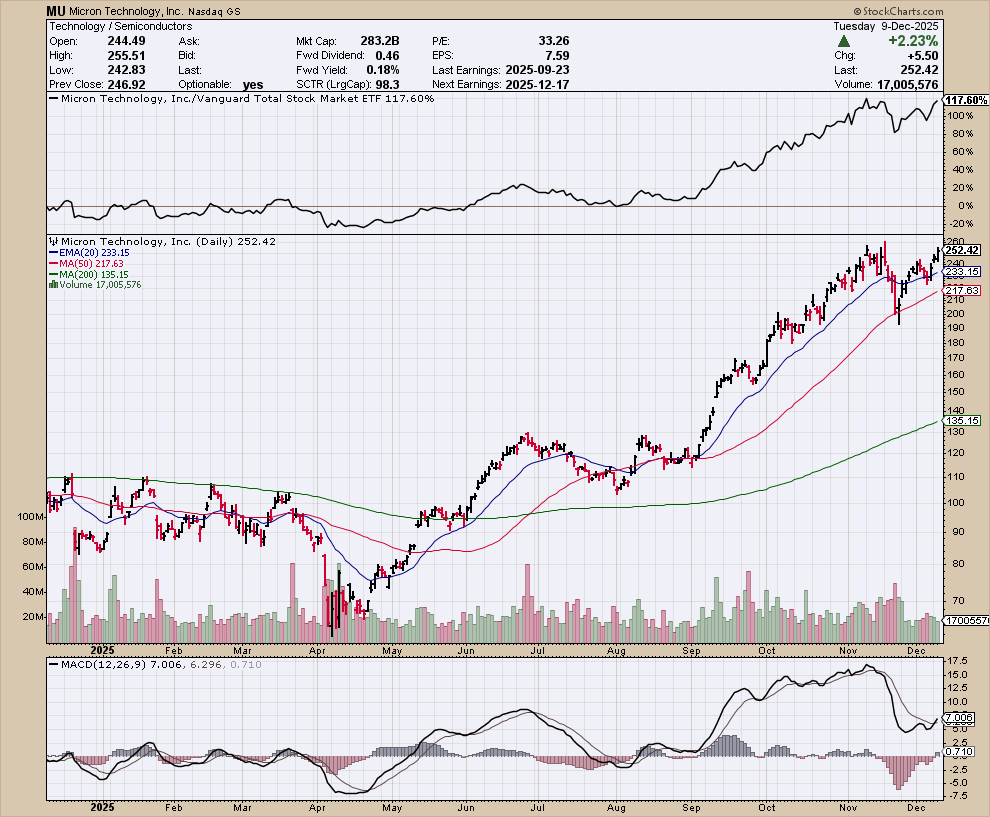Click the 70 label on the price axis

click(x=958, y=600)
